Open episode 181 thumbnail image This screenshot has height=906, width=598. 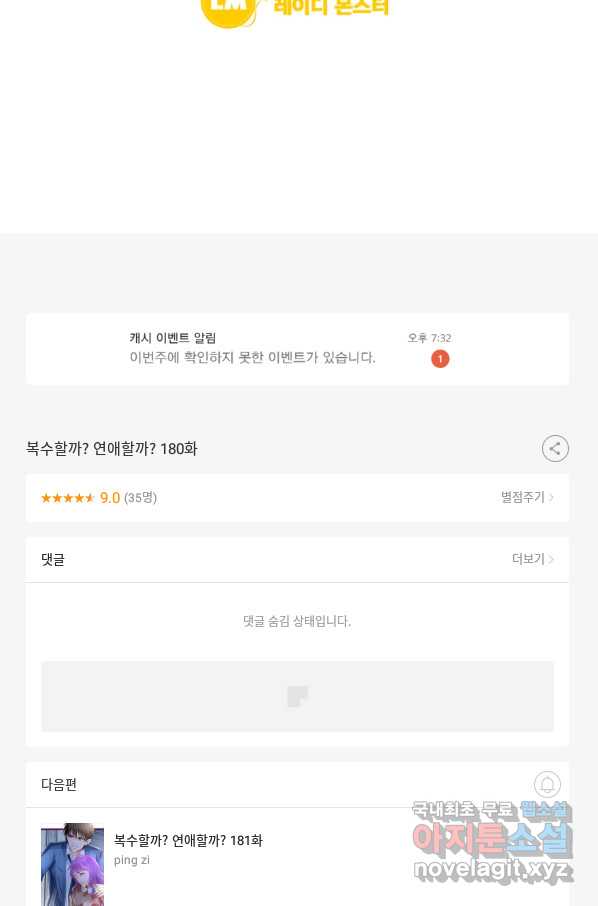click(x=72, y=864)
